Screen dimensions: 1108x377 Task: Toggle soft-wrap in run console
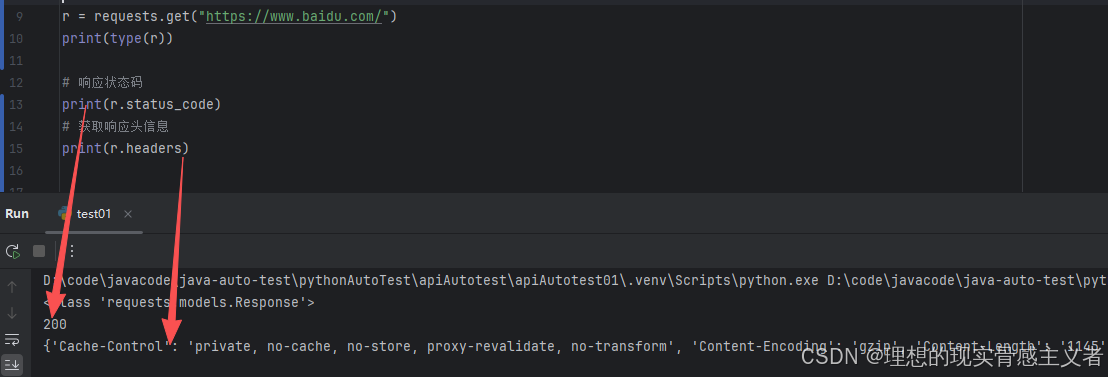[x=13, y=340]
